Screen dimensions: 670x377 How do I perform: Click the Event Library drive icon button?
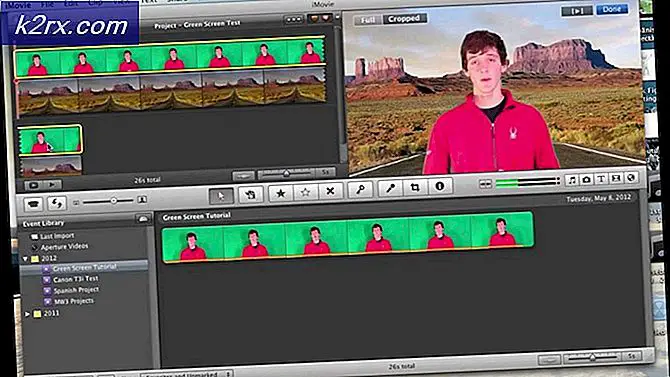143,219
